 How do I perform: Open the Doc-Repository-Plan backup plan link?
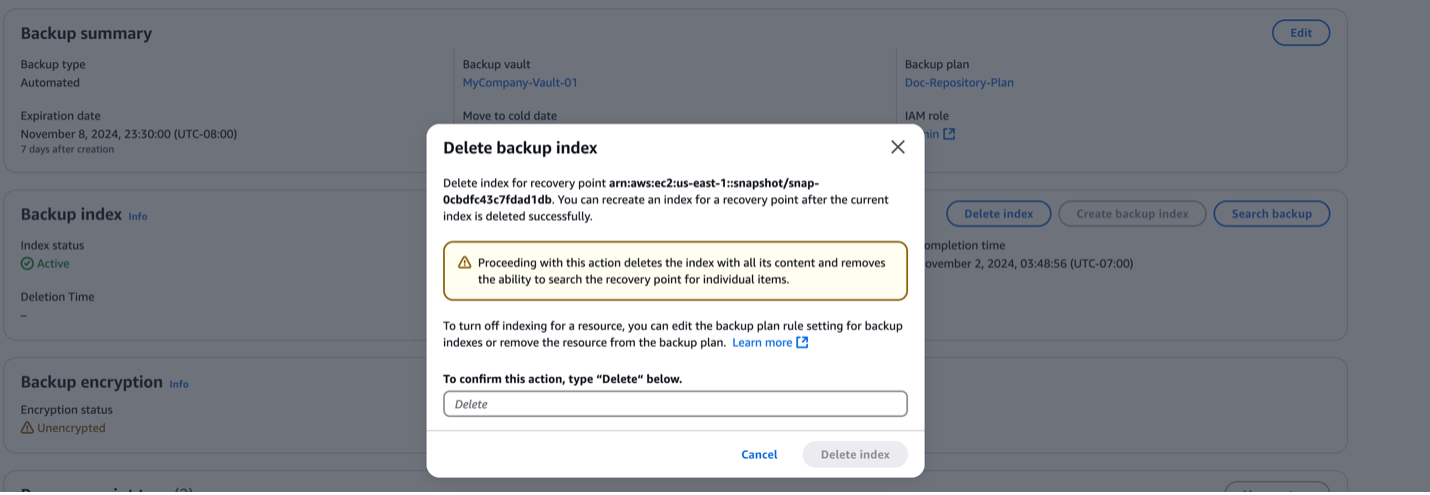(x=959, y=83)
